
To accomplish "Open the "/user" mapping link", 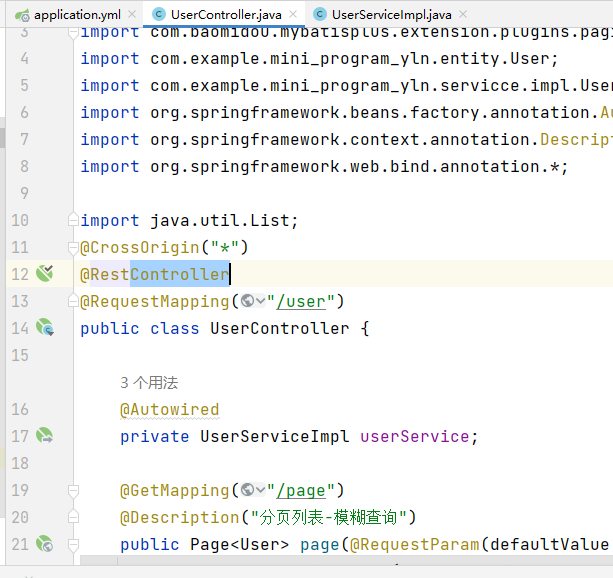I will pyautogui.click(x=301, y=302).
